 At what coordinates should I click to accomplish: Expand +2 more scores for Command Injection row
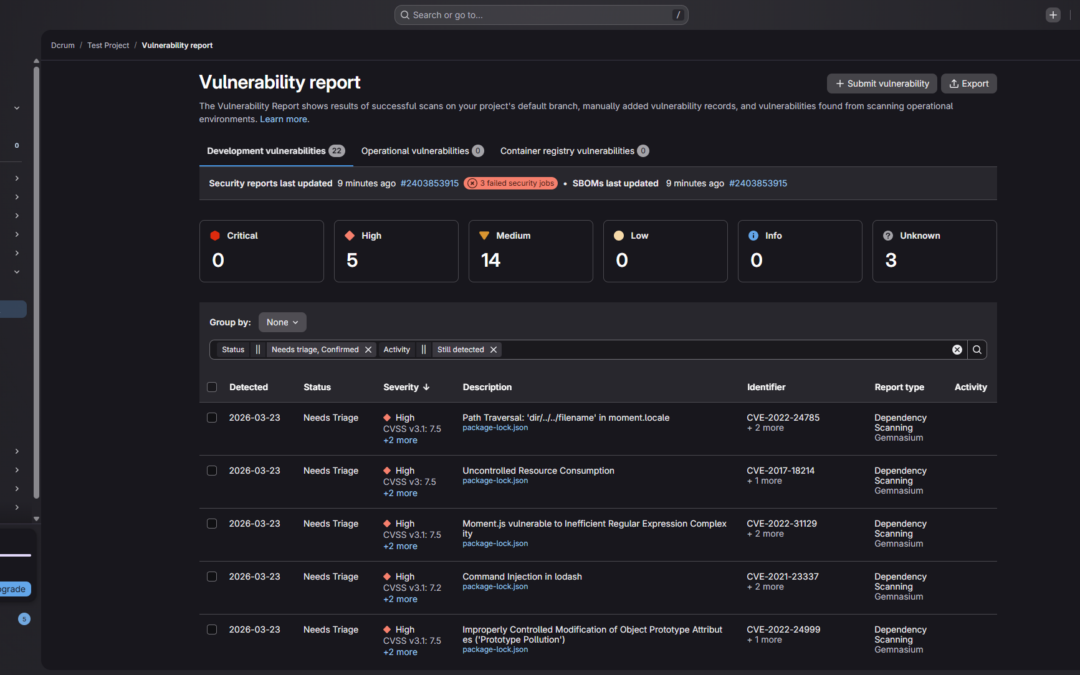click(x=400, y=600)
